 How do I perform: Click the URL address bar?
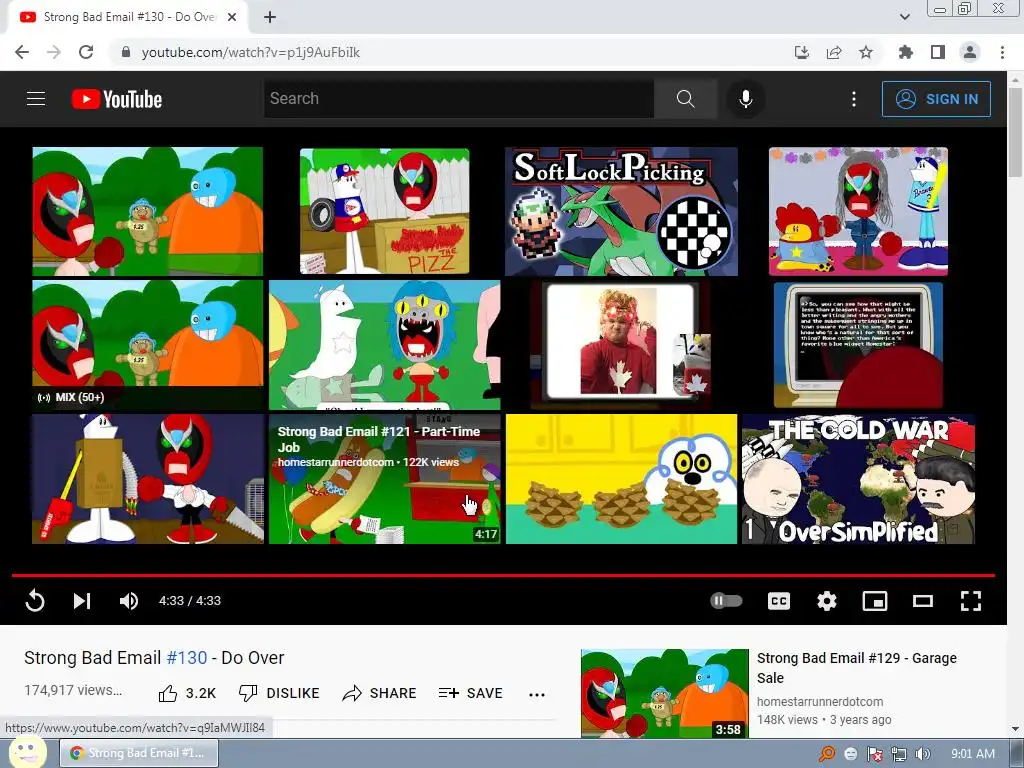(x=451, y=52)
